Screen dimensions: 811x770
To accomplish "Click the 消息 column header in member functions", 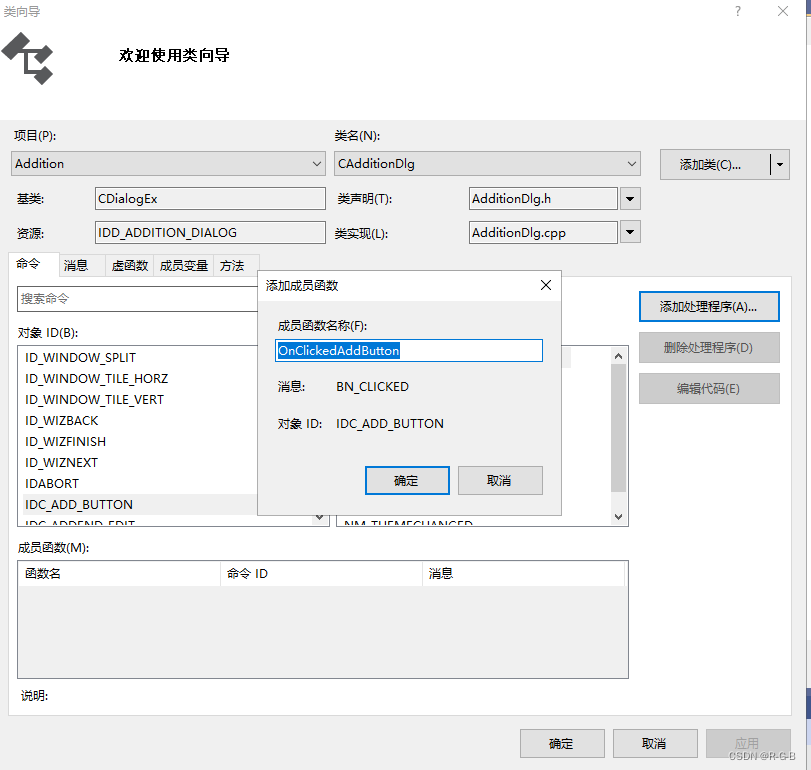I will pyautogui.click(x=523, y=573).
